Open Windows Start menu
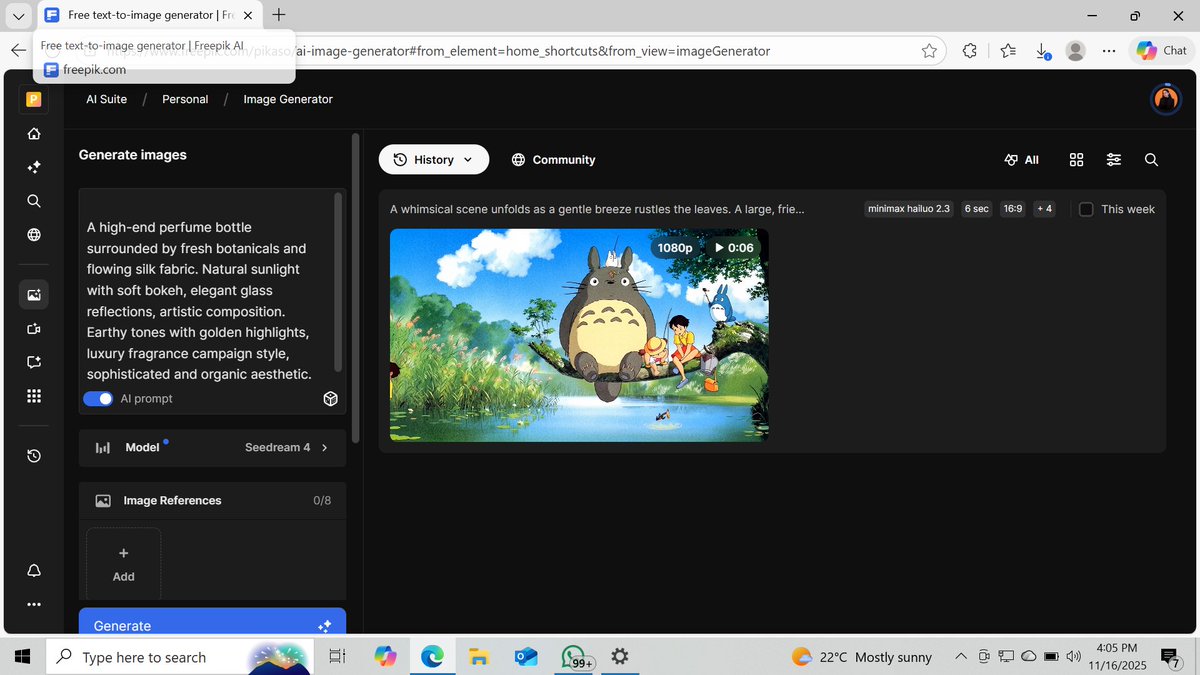The image size is (1200, 675). (x=21, y=657)
